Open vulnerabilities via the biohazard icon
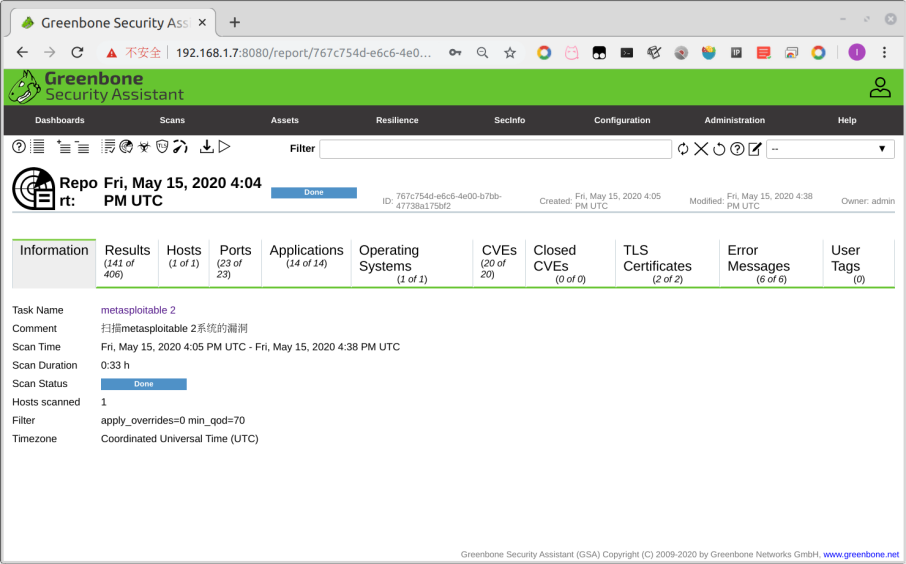 click(x=144, y=148)
